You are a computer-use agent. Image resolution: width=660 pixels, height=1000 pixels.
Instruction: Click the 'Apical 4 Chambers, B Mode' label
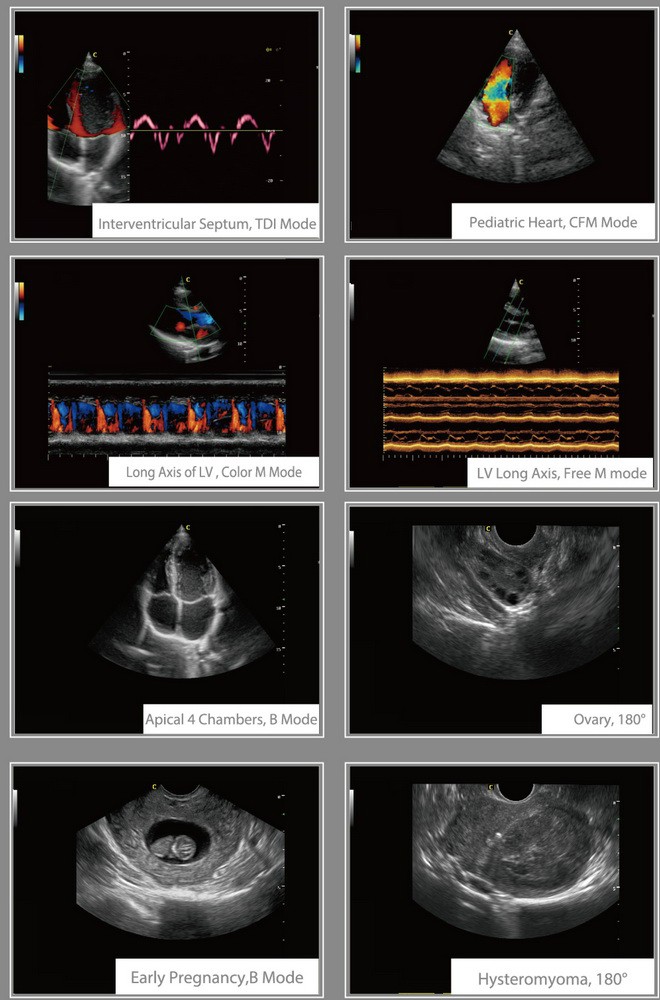231,718
